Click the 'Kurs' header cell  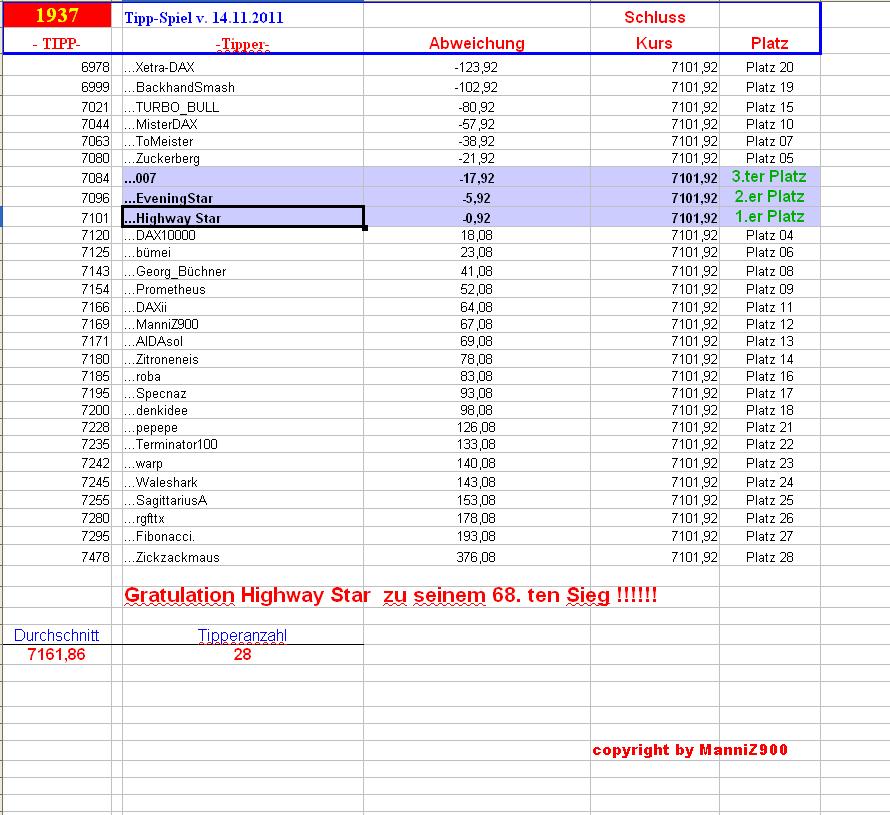(655, 43)
